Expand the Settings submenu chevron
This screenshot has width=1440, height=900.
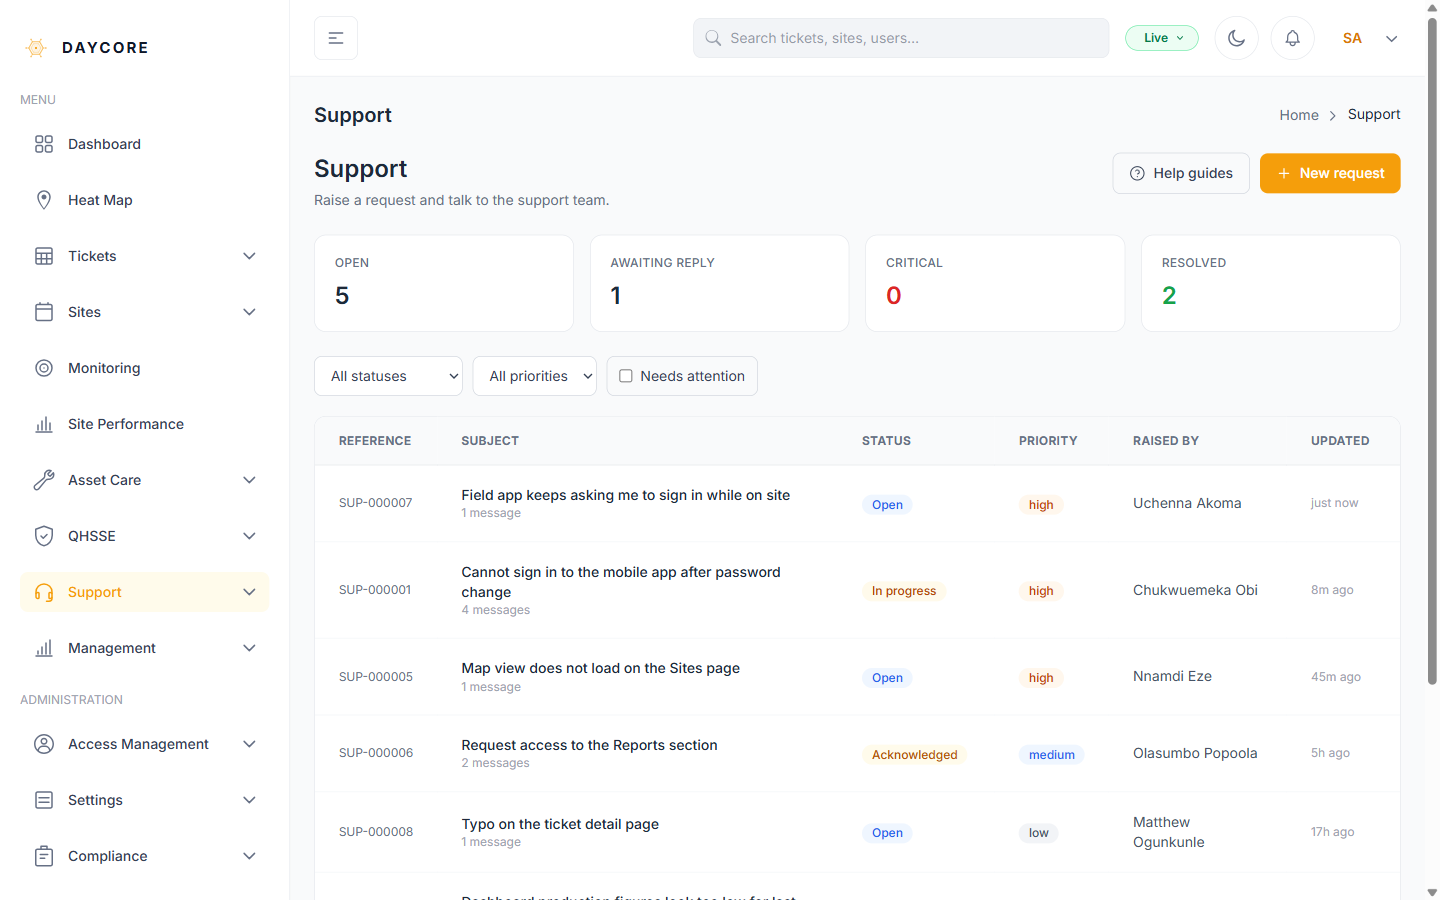(x=250, y=800)
